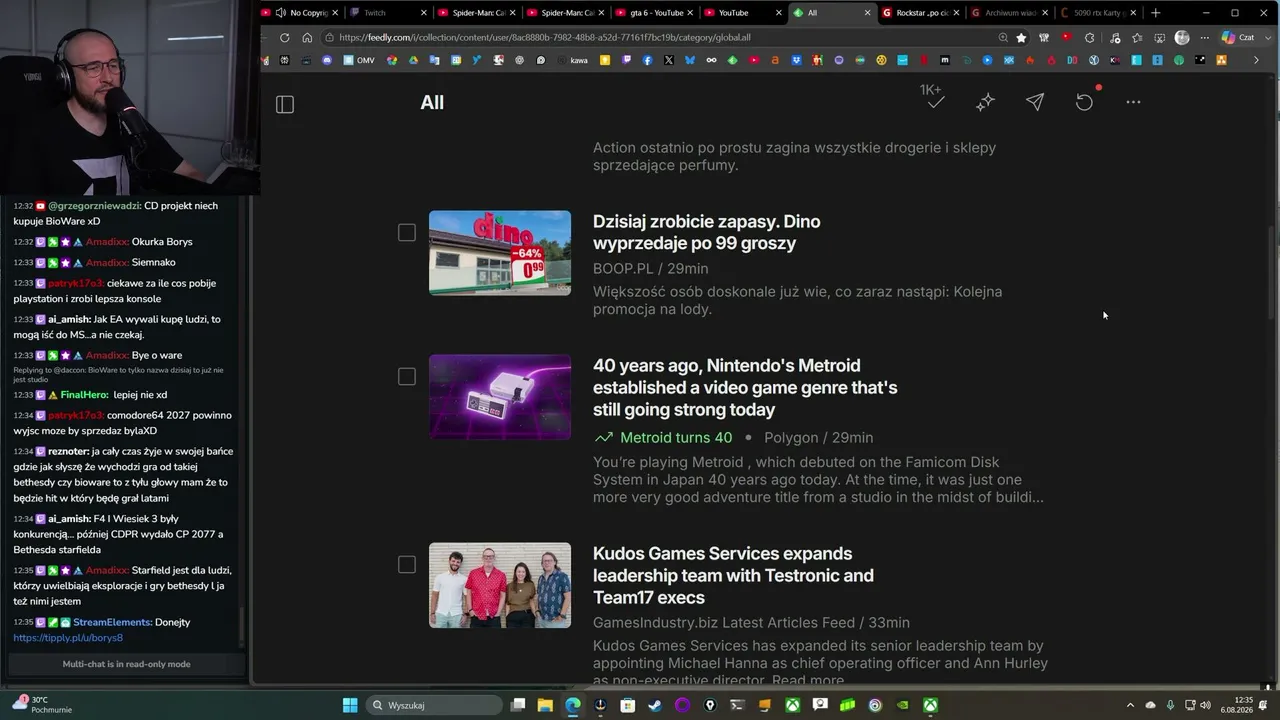
Task: Click the Wyszukaj taskbar search box
Action: click(x=434, y=705)
